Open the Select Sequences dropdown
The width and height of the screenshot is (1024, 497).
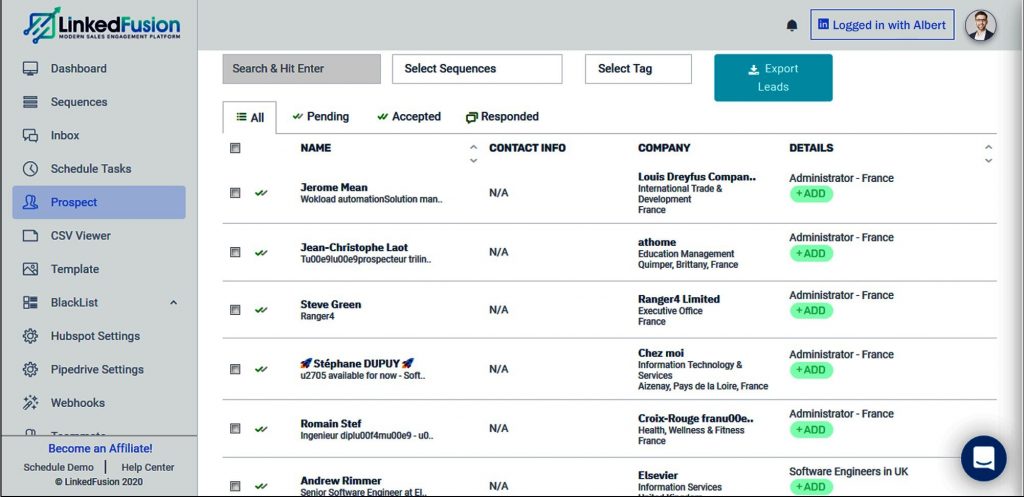pos(477,69)
